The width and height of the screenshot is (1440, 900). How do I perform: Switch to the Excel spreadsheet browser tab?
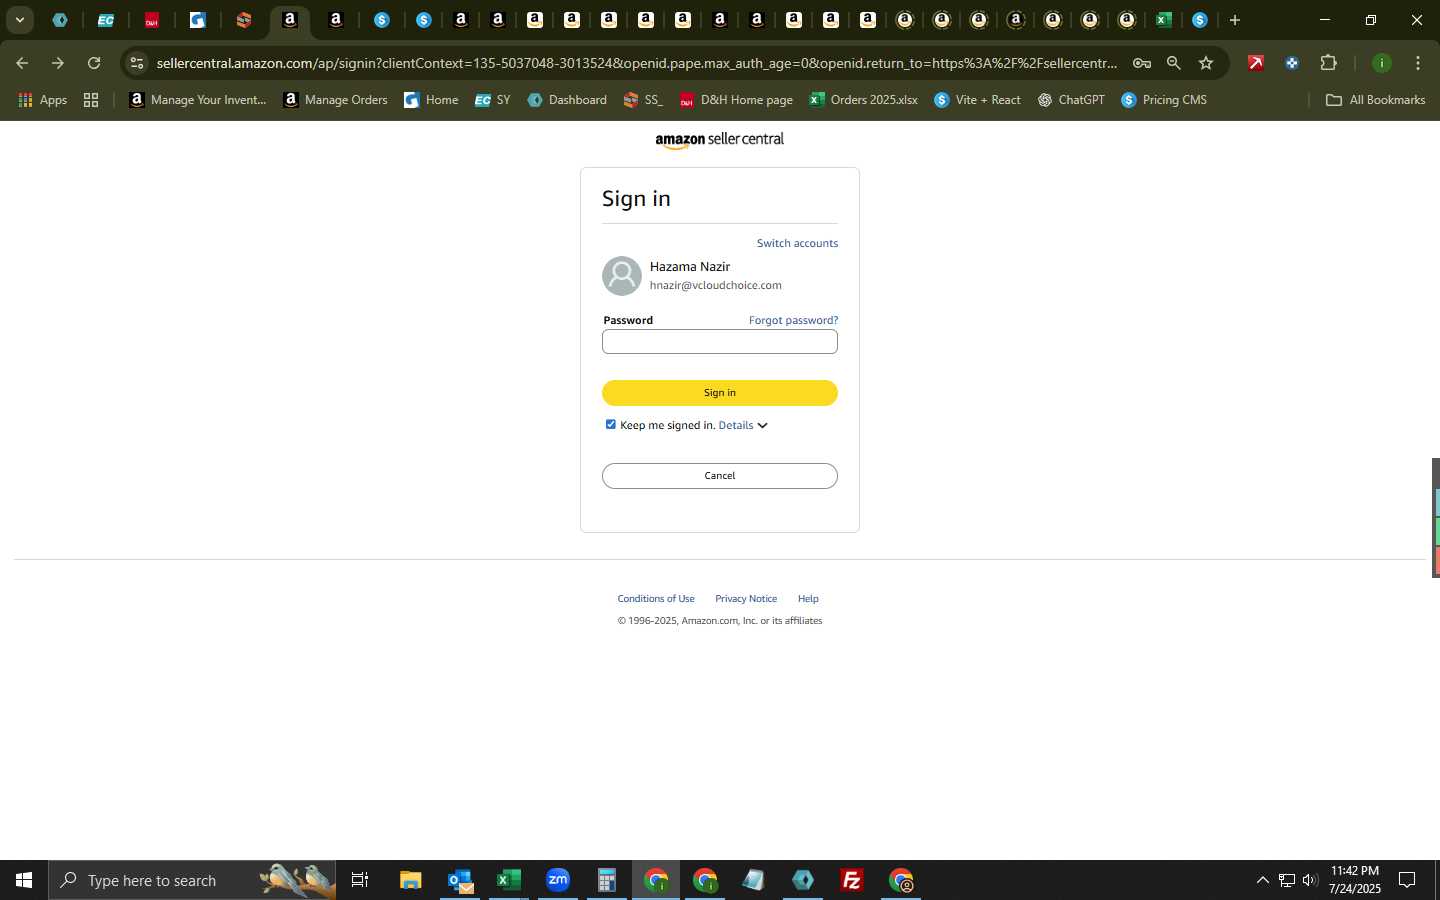coord(1163,20)
